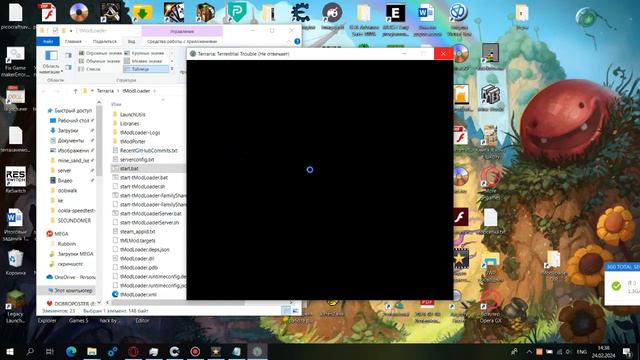Image resolution: width=640 pixels, height=360 pixels.
Task: Switch Explorer to large-icons view in status bar
Action: [296, 311]
